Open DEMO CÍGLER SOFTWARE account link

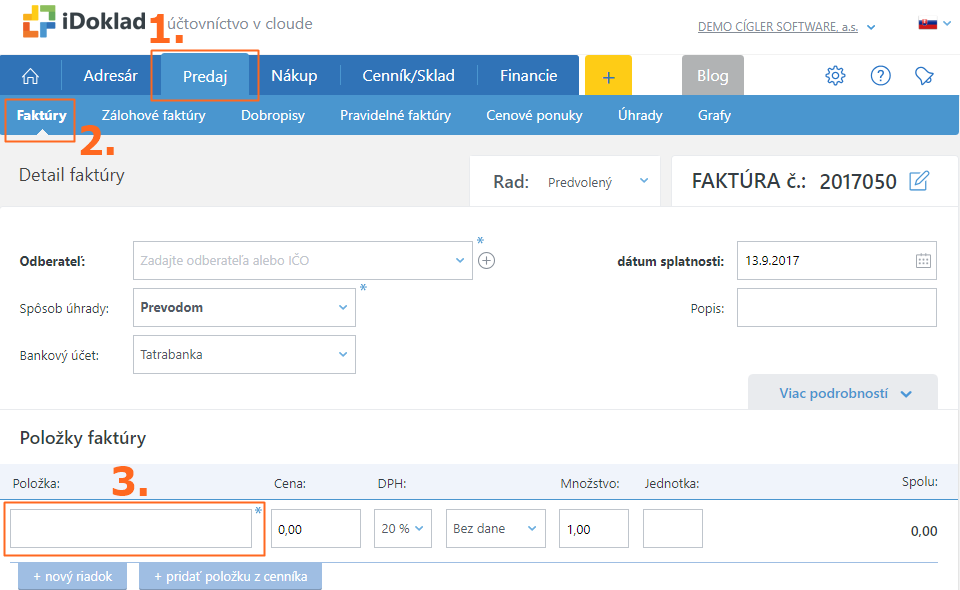coord(778,27)
